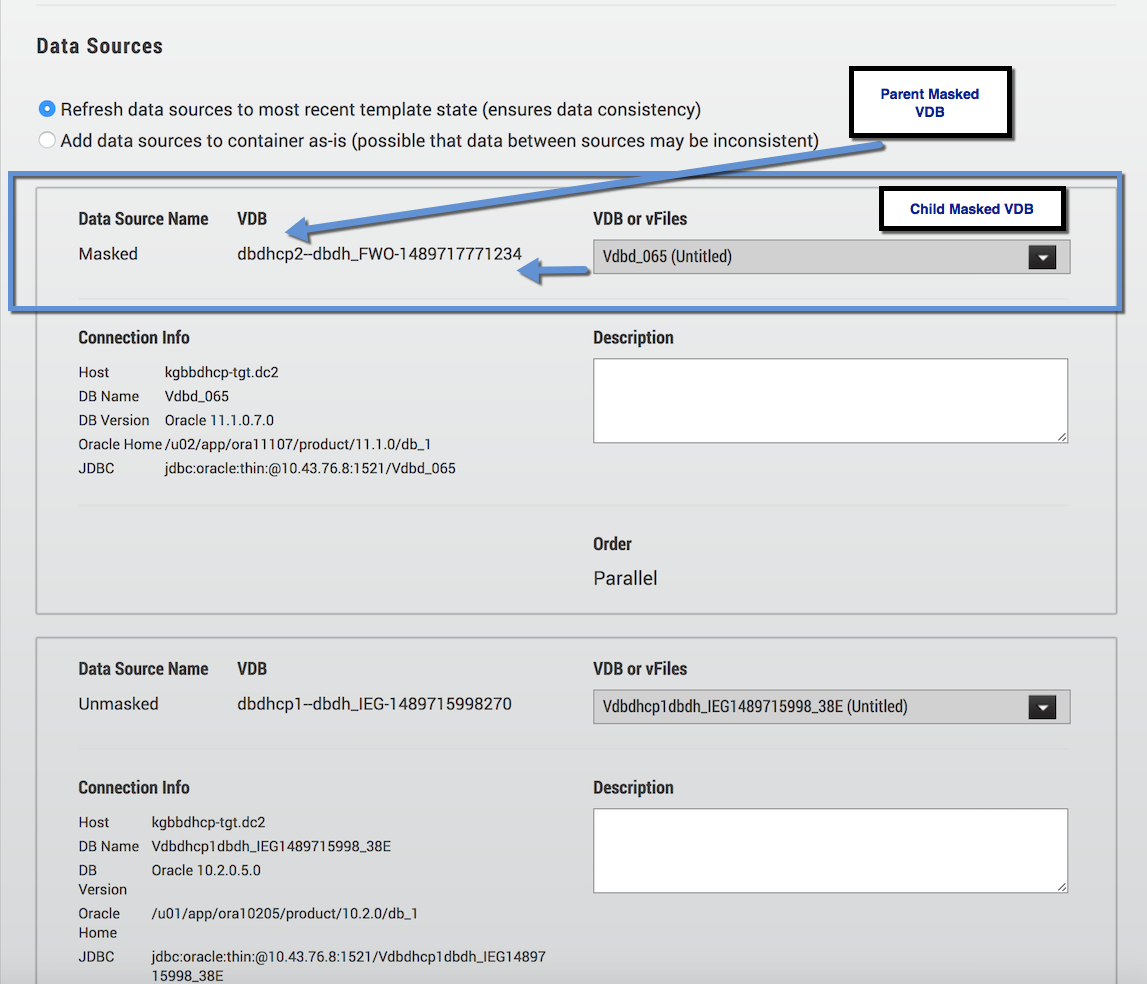
Task: Open the Vdbd_065 (Untitled) dropdown
Action: point(810,257)
